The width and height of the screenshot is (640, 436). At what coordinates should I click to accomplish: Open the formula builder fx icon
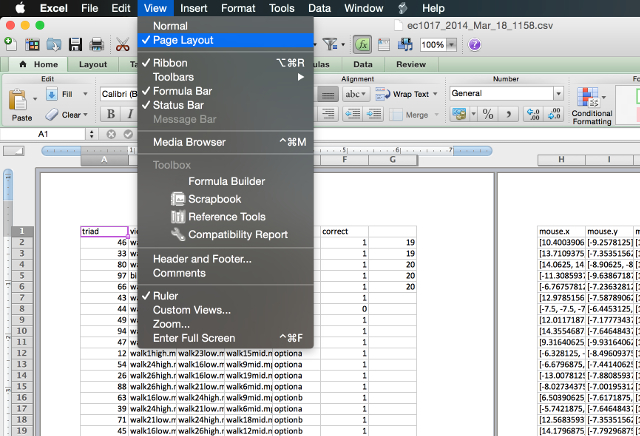click(x=362, y=44)
